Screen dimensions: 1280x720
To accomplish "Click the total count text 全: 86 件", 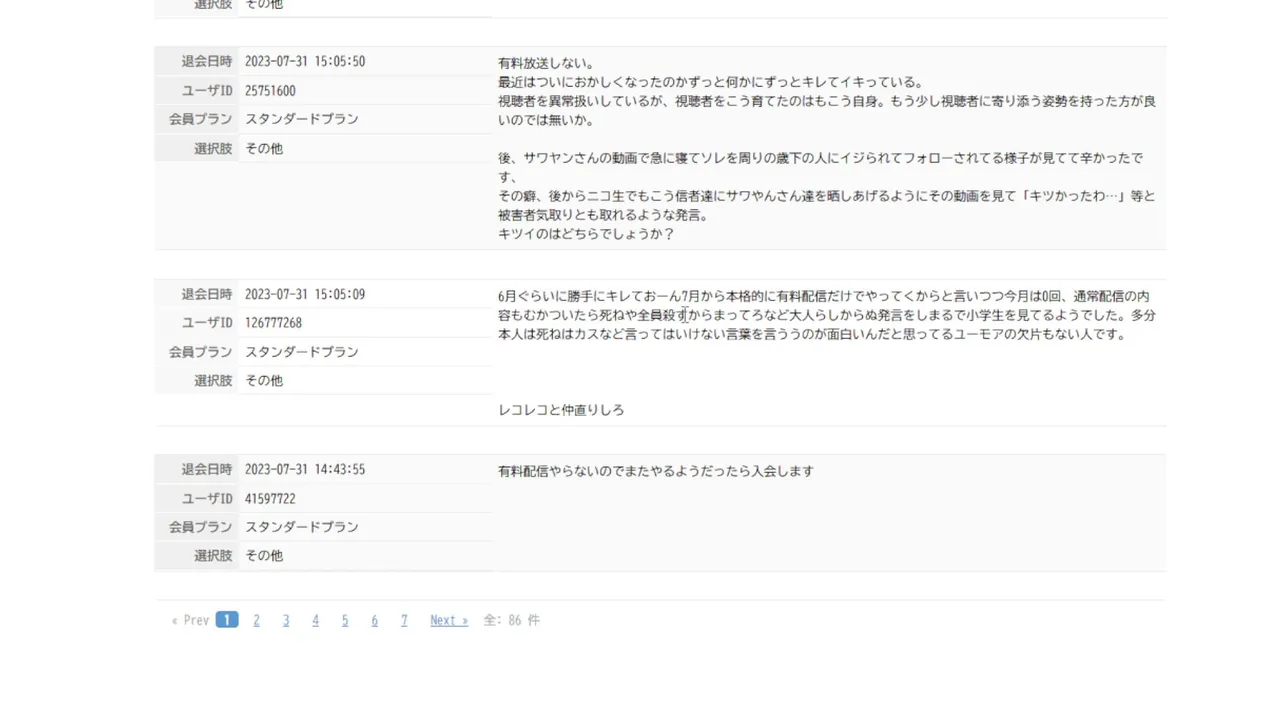I will tap(511, 620).
